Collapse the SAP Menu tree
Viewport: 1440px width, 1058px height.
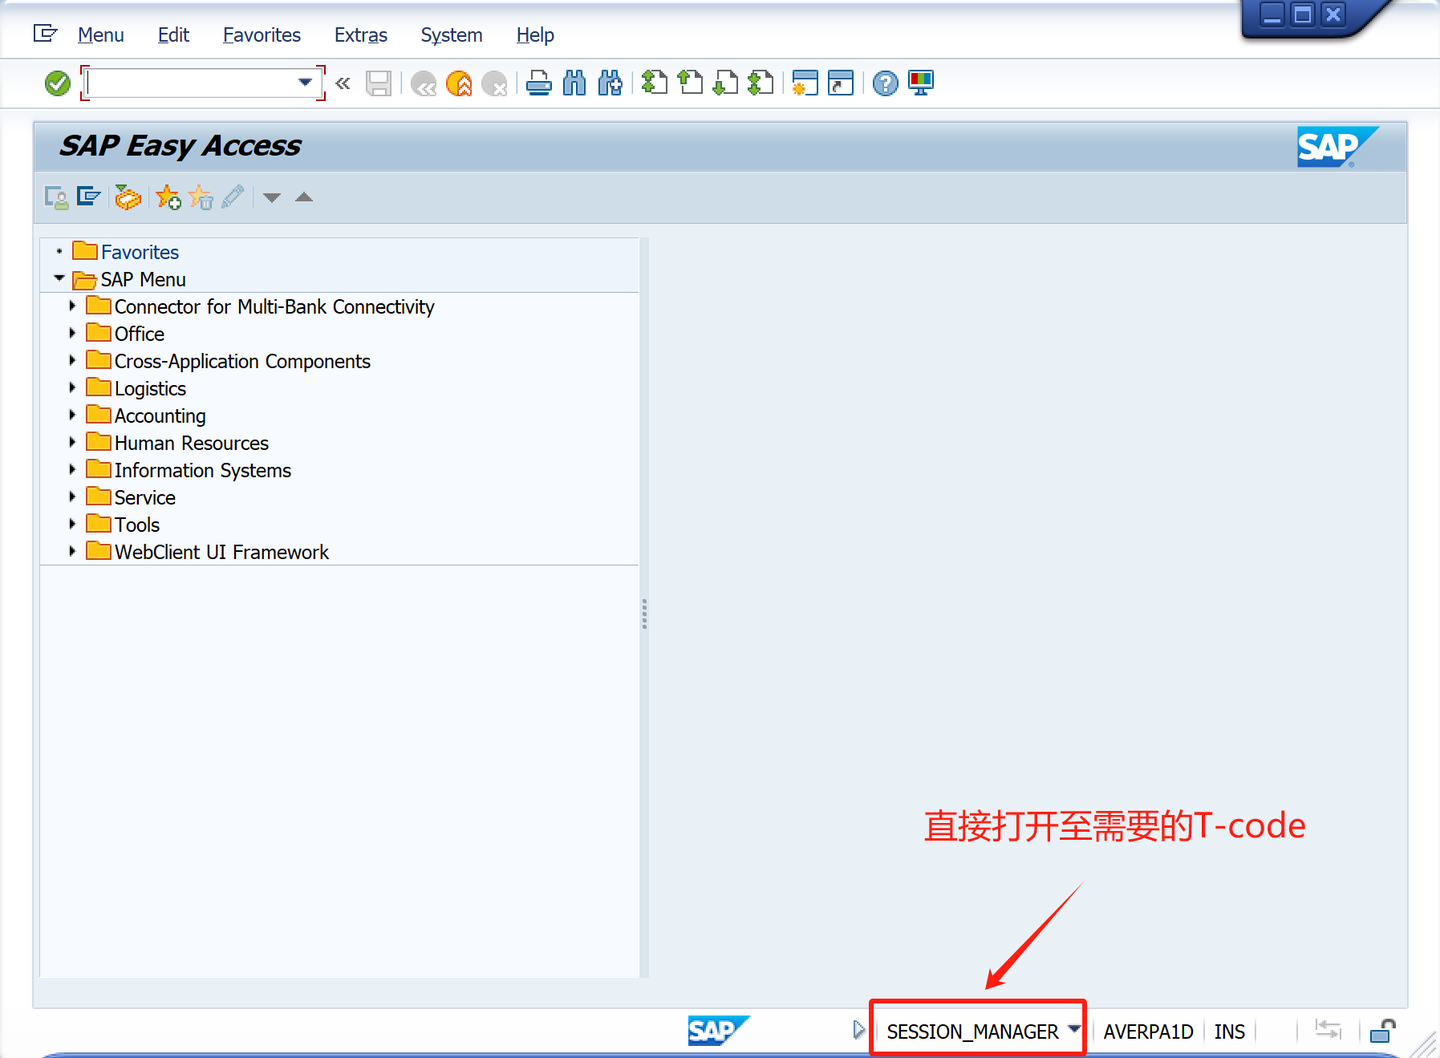tap(58, 279)
